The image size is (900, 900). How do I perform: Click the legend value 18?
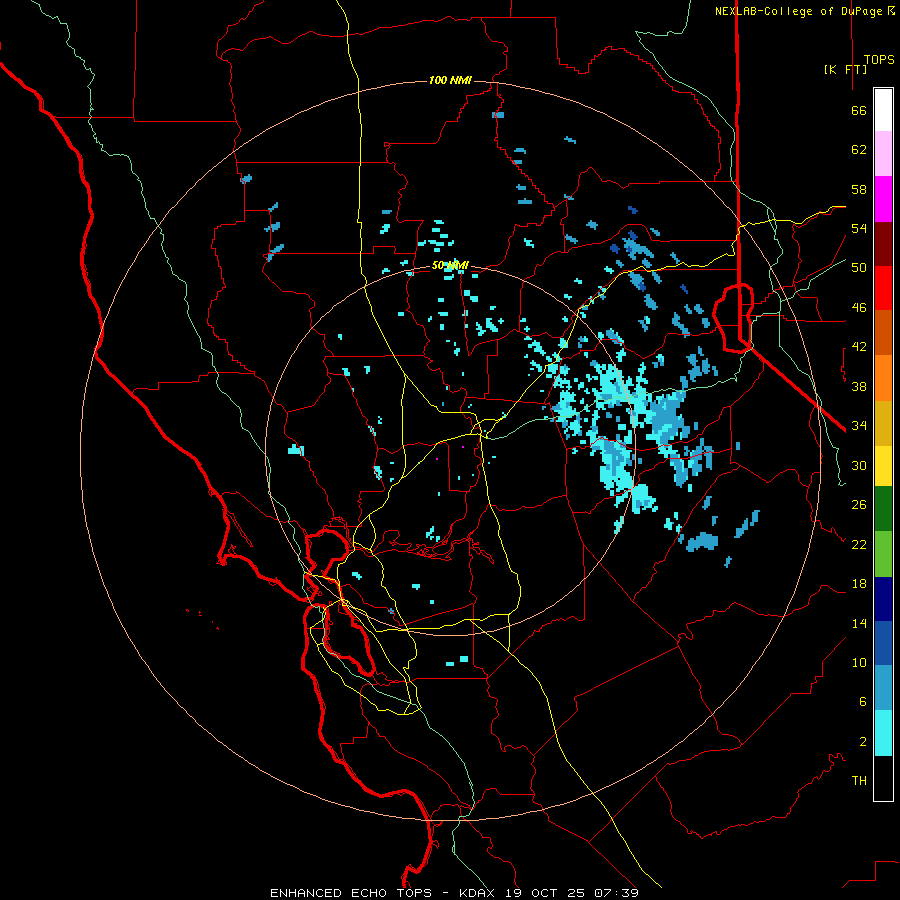pyautogui.click(x=859, y=584)
